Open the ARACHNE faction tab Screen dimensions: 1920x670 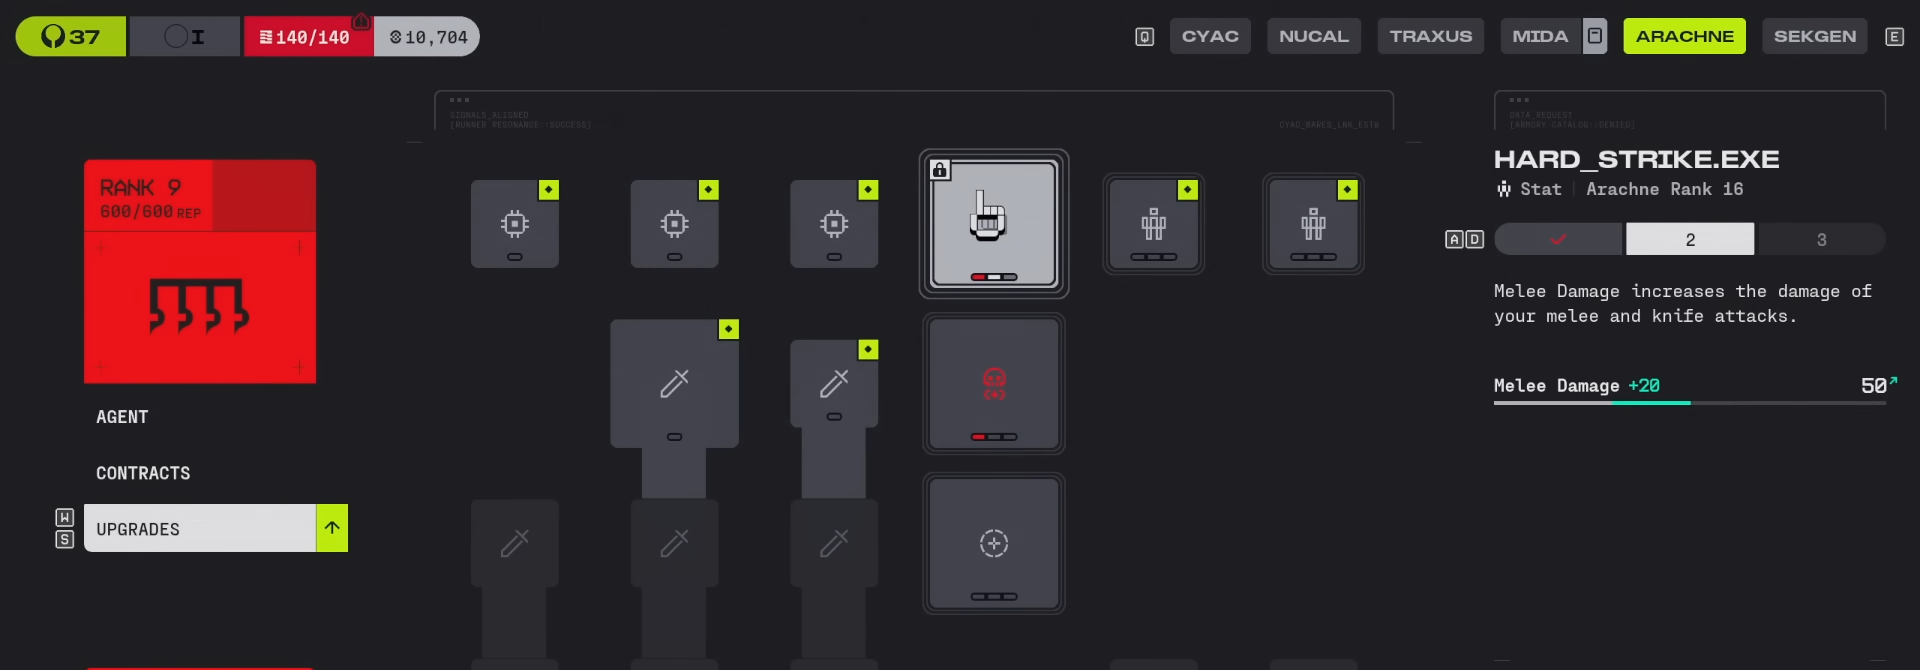pos(1685,36)
